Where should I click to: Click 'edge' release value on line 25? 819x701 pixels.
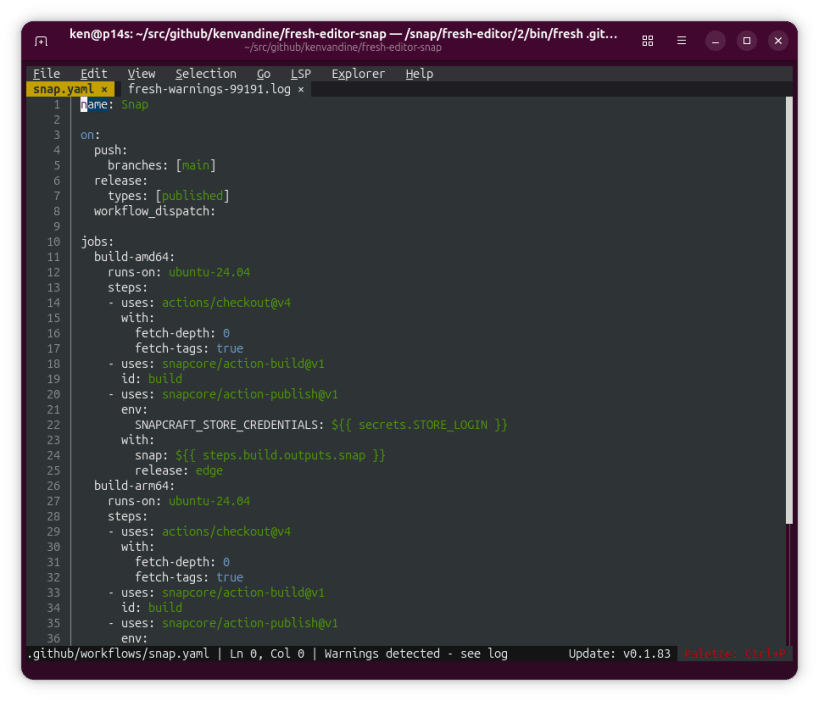[209, 471]
